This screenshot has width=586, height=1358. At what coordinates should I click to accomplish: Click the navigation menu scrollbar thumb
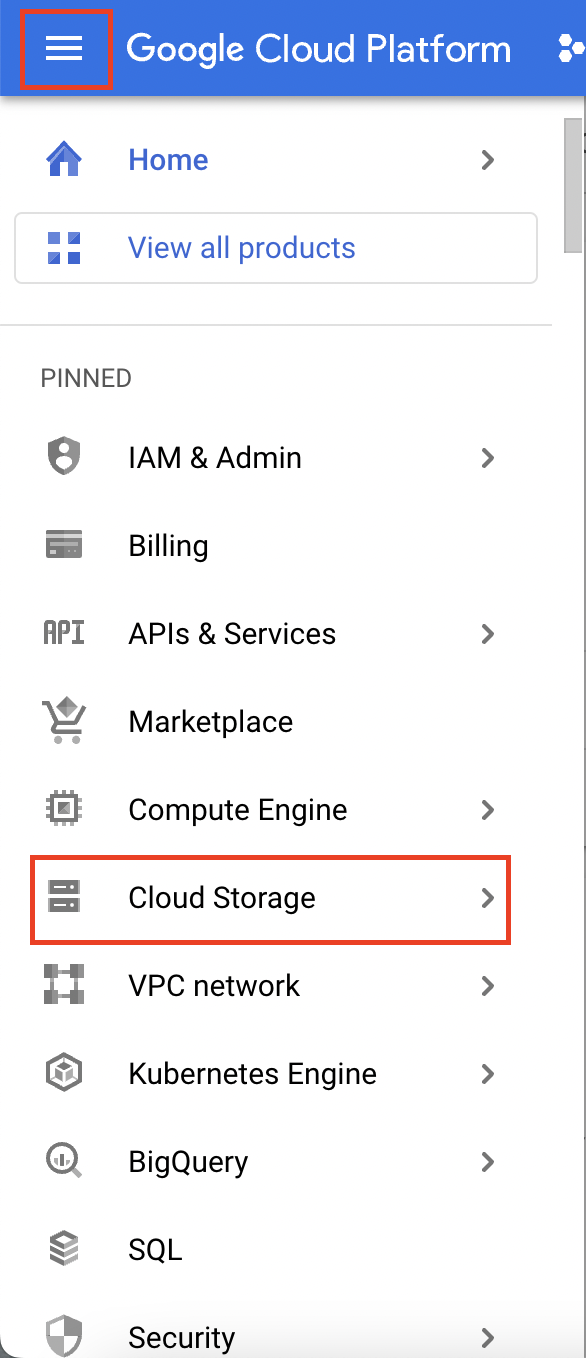coord(573,186)
